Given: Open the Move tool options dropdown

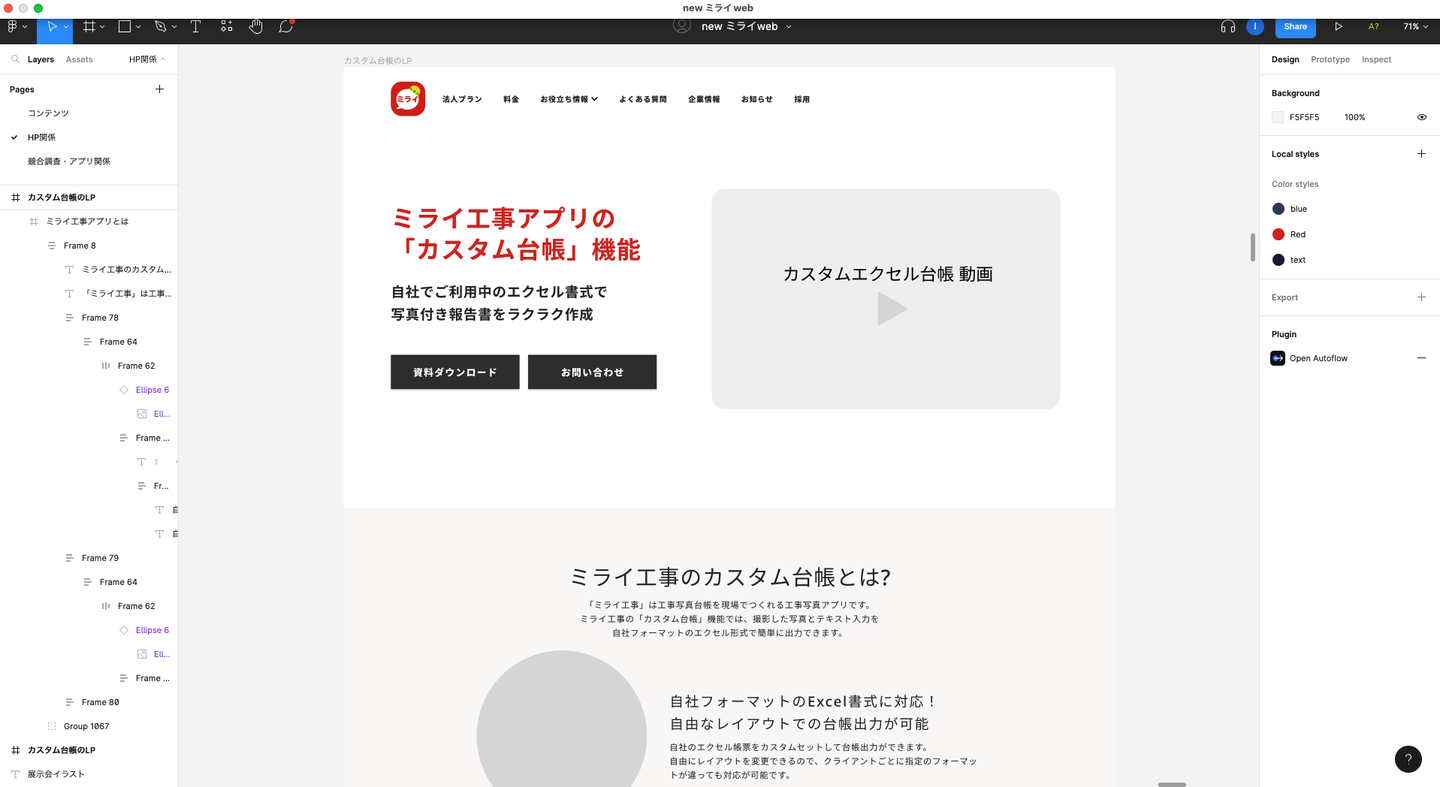Looking at the screenshot, I should tap(66, 27).
